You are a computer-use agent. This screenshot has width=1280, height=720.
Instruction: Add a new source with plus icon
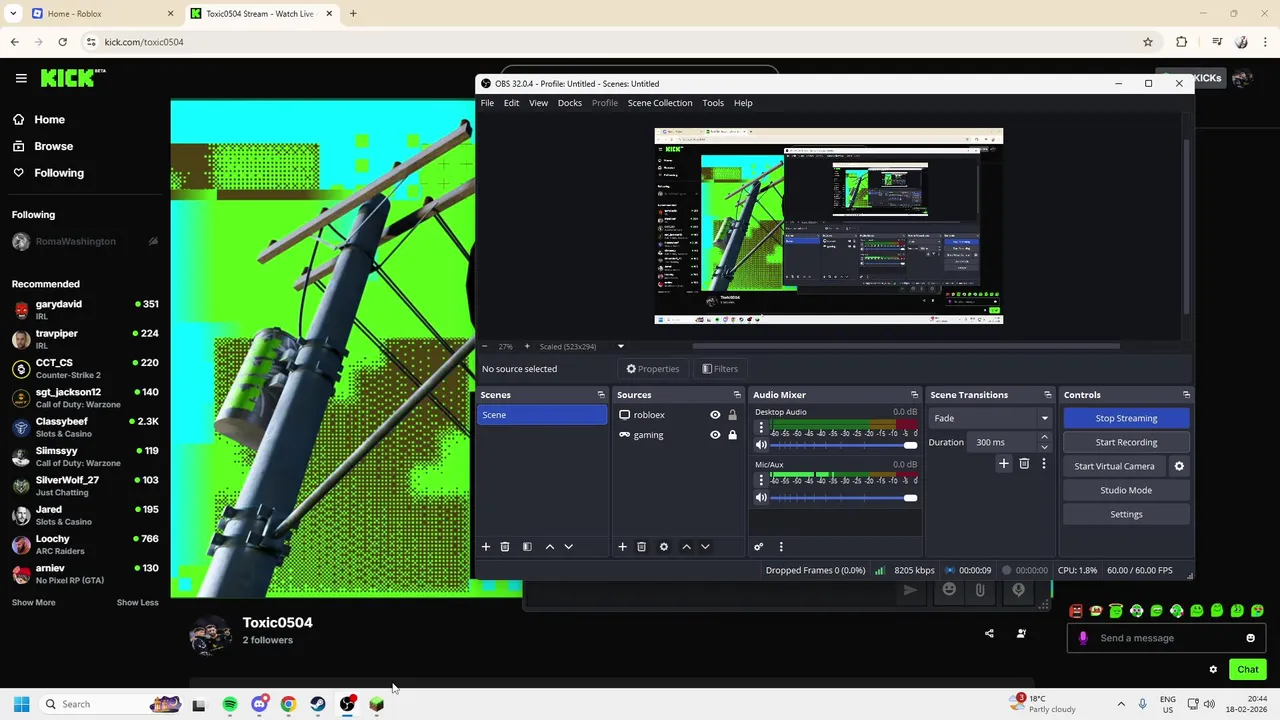point(622,547)
